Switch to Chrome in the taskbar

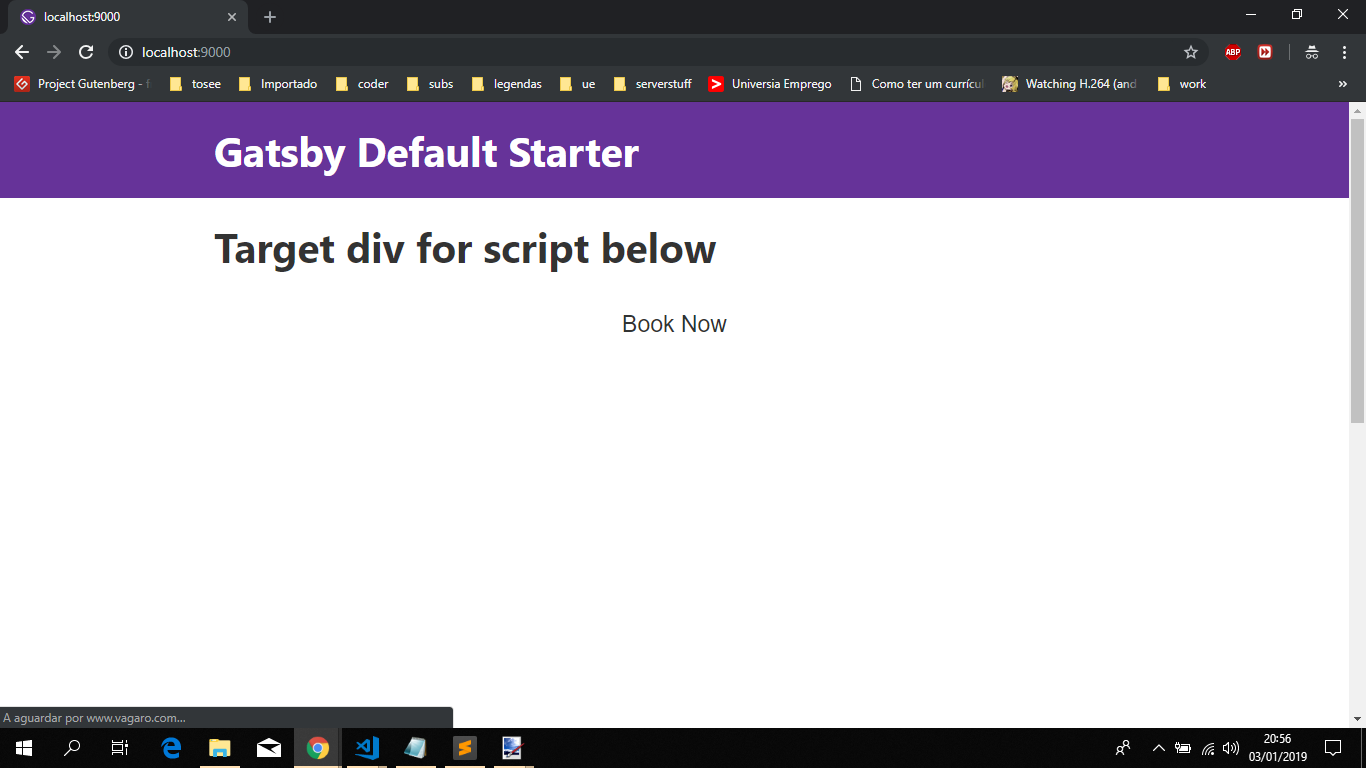318,748
